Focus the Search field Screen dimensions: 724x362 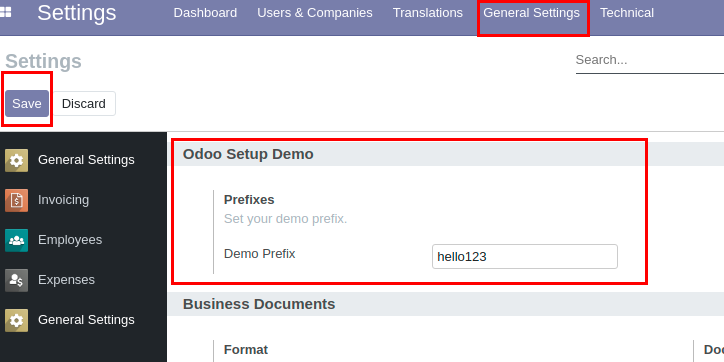(x=650, y=60)
